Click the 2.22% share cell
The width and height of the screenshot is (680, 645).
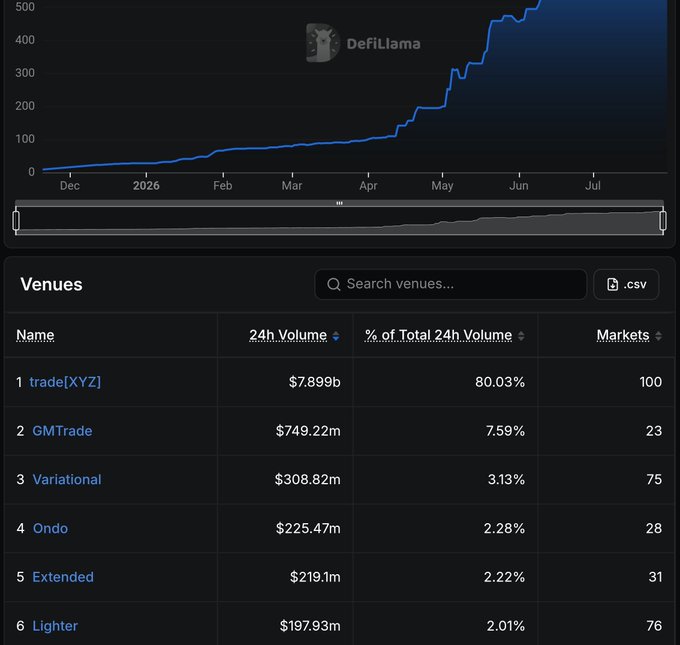click(504, 577)
